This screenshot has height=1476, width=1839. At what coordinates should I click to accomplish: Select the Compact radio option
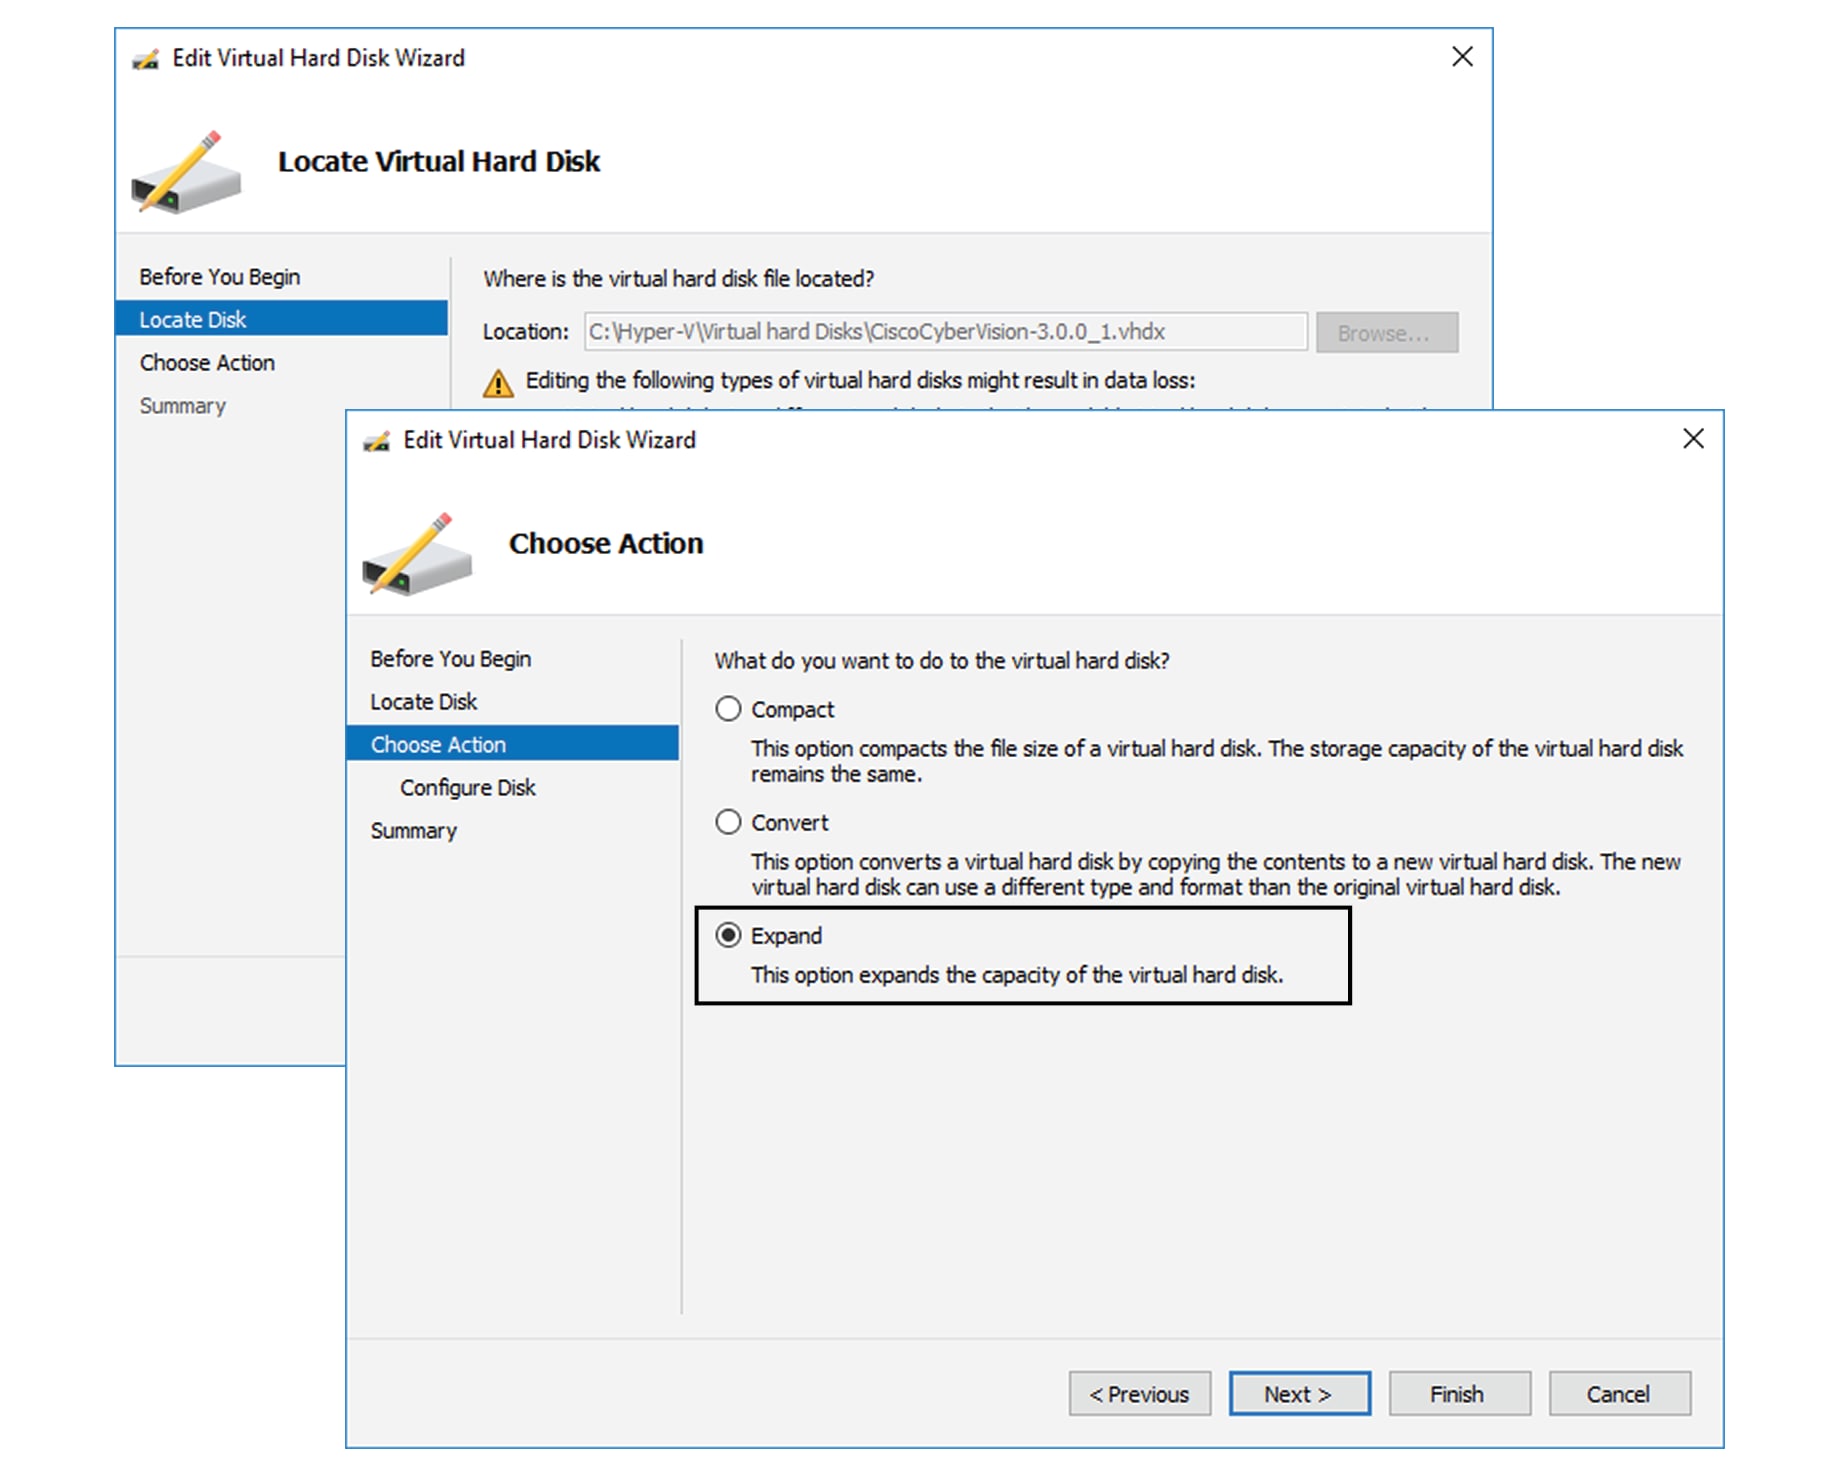(x=728, y=709)
